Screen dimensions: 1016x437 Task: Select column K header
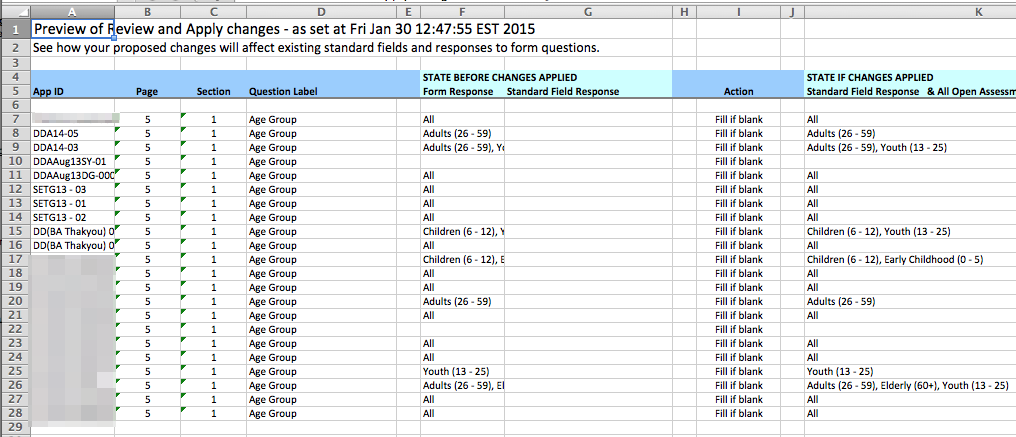coord(908,11)
